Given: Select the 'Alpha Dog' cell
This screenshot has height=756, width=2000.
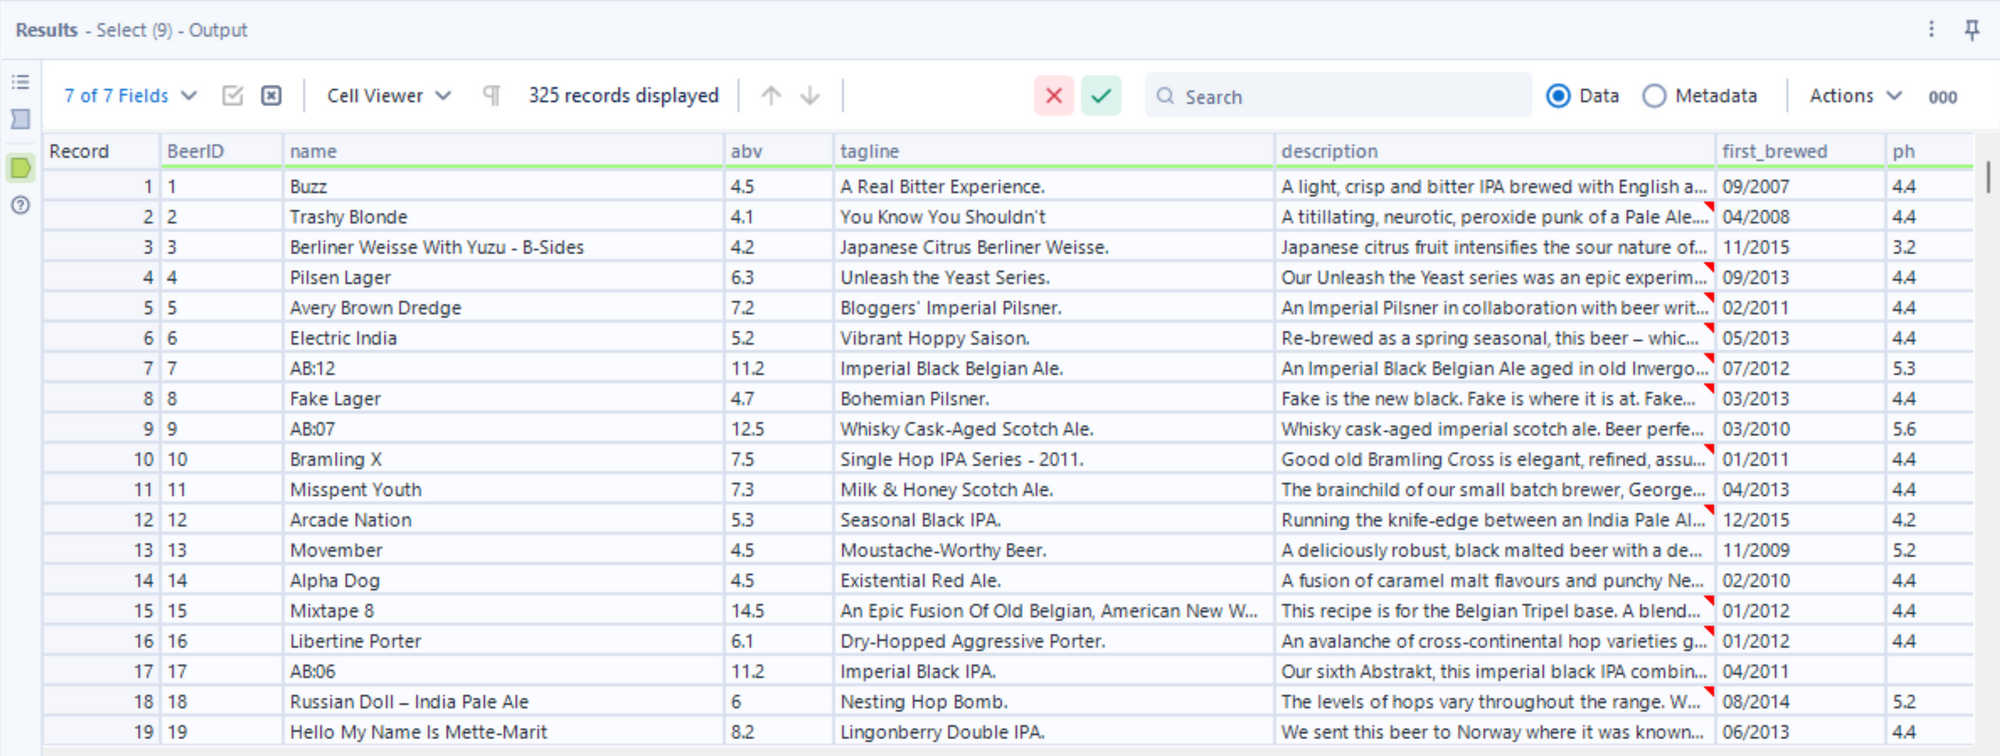Looking at the screenshot, I should (x=503, y=581).
